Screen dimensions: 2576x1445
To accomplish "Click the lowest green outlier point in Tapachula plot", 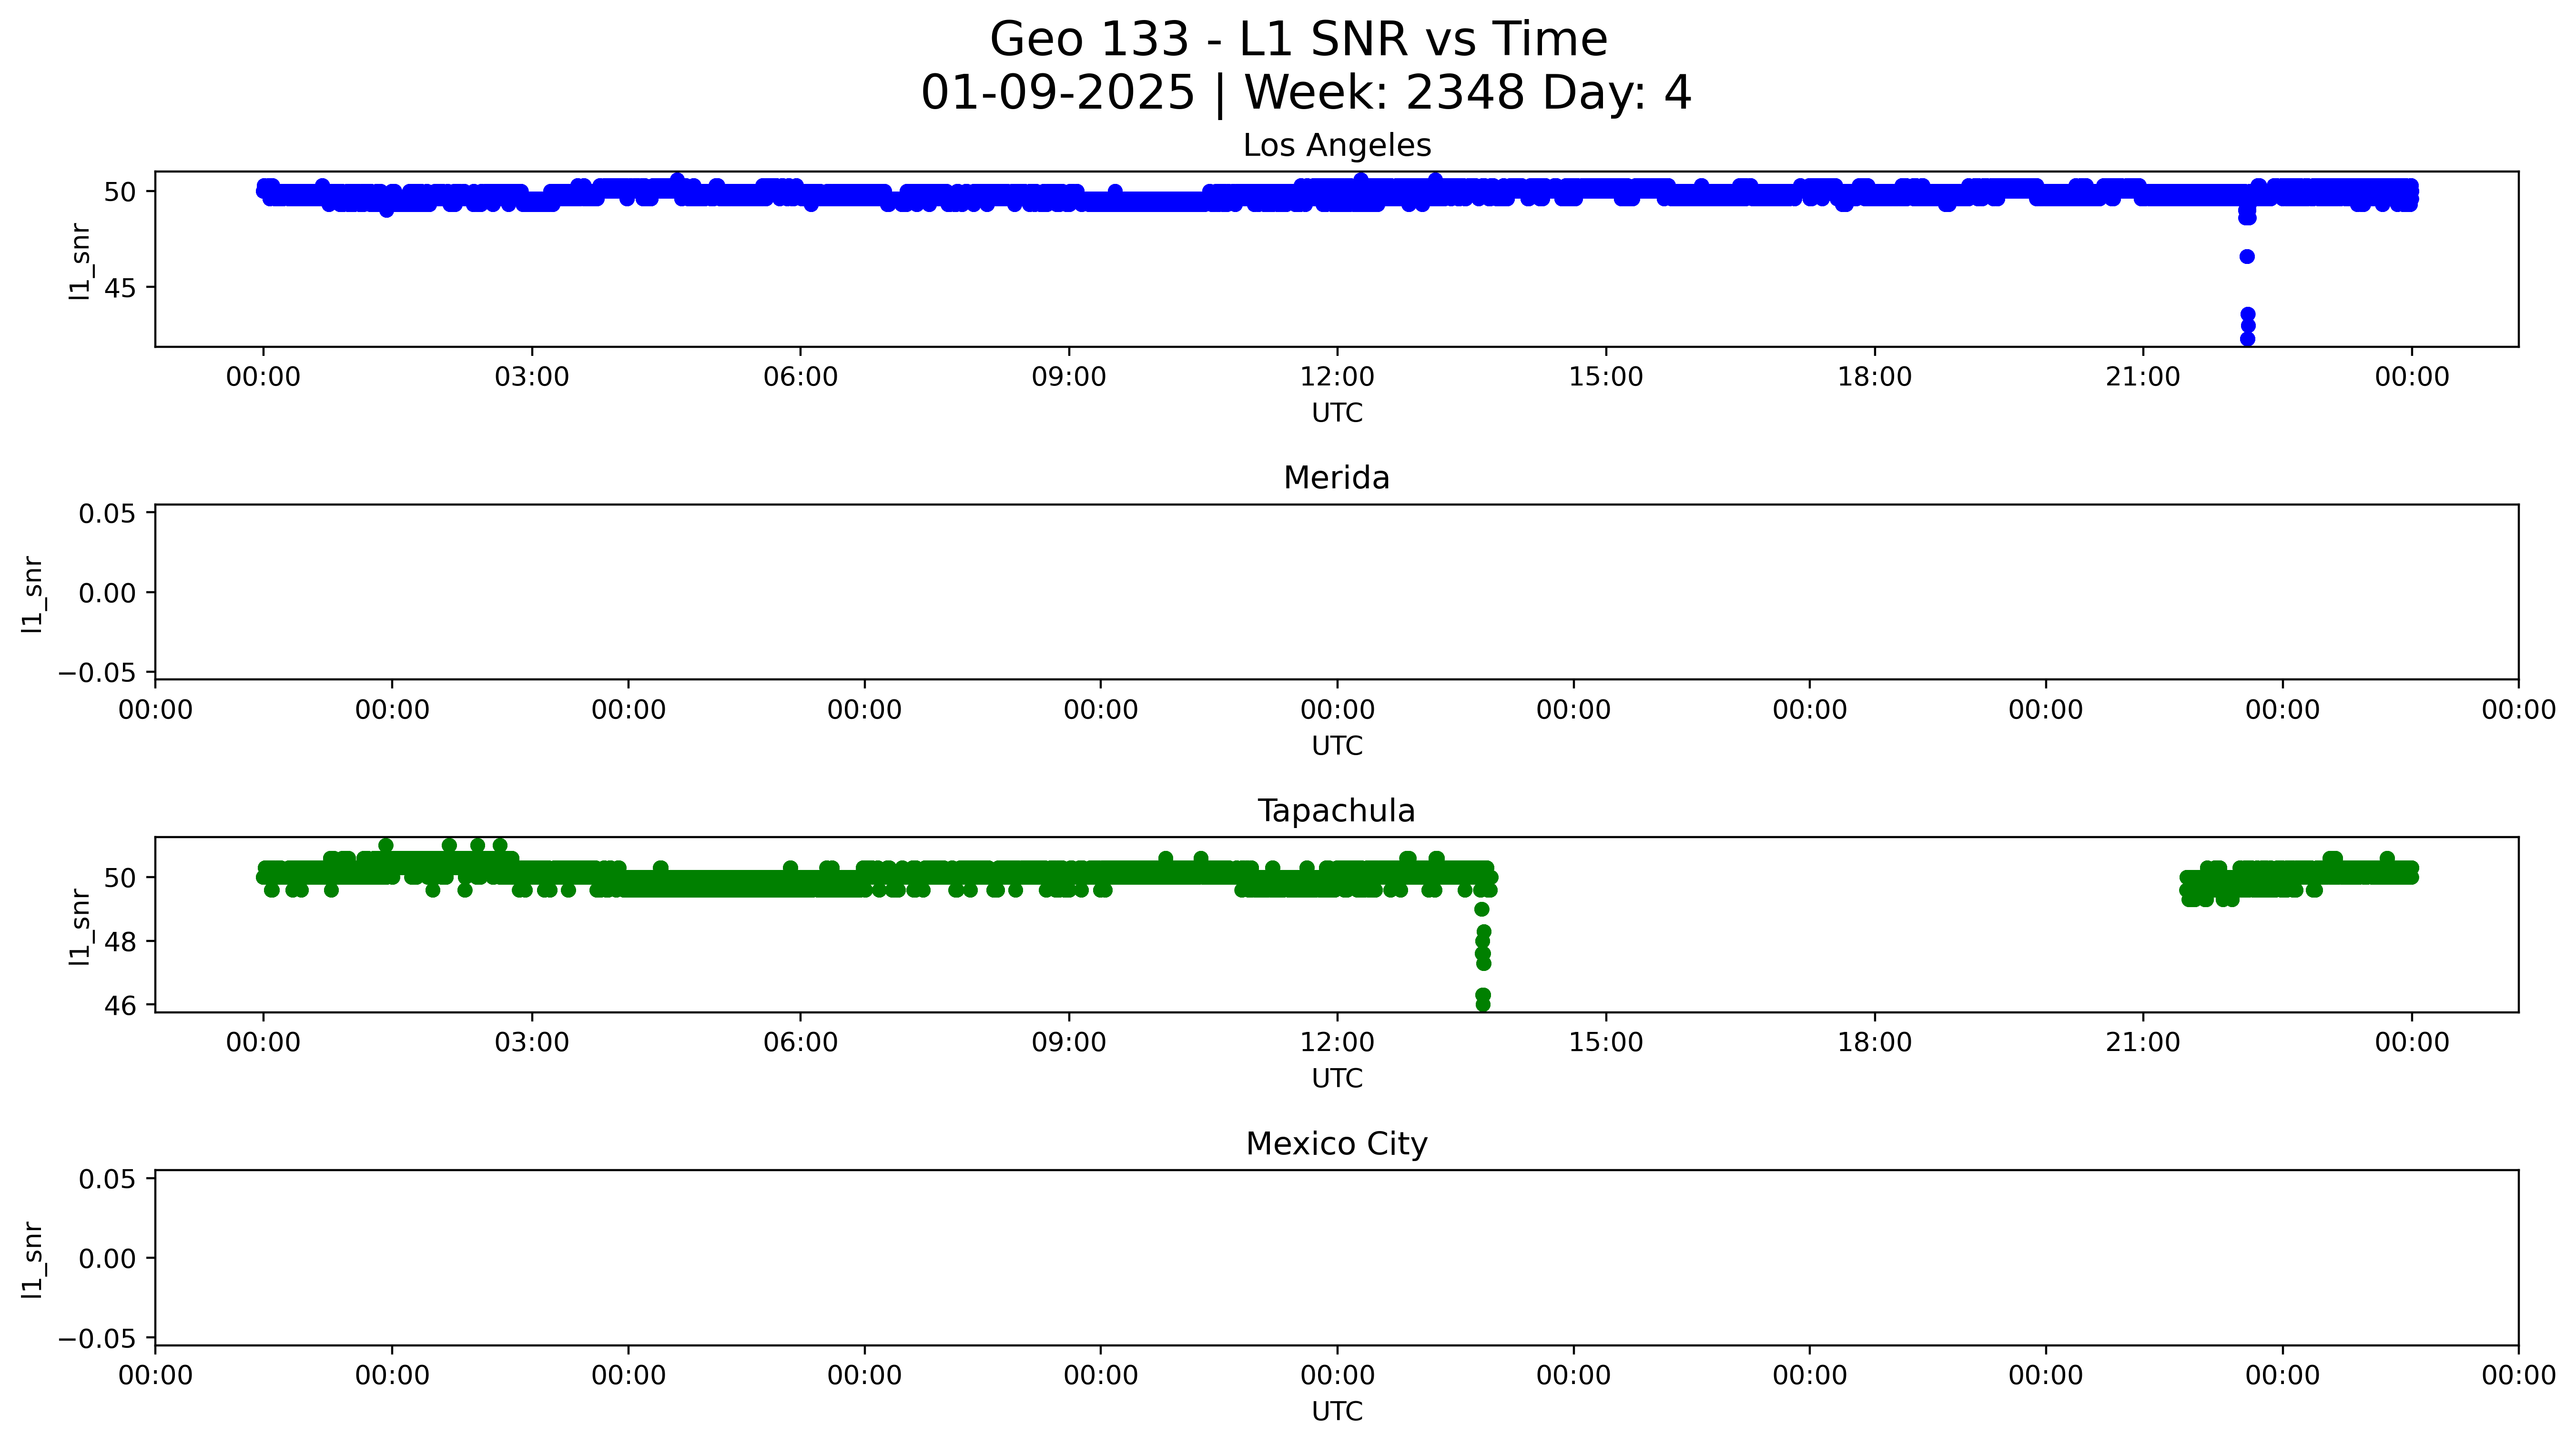I will [1483, 1004].
